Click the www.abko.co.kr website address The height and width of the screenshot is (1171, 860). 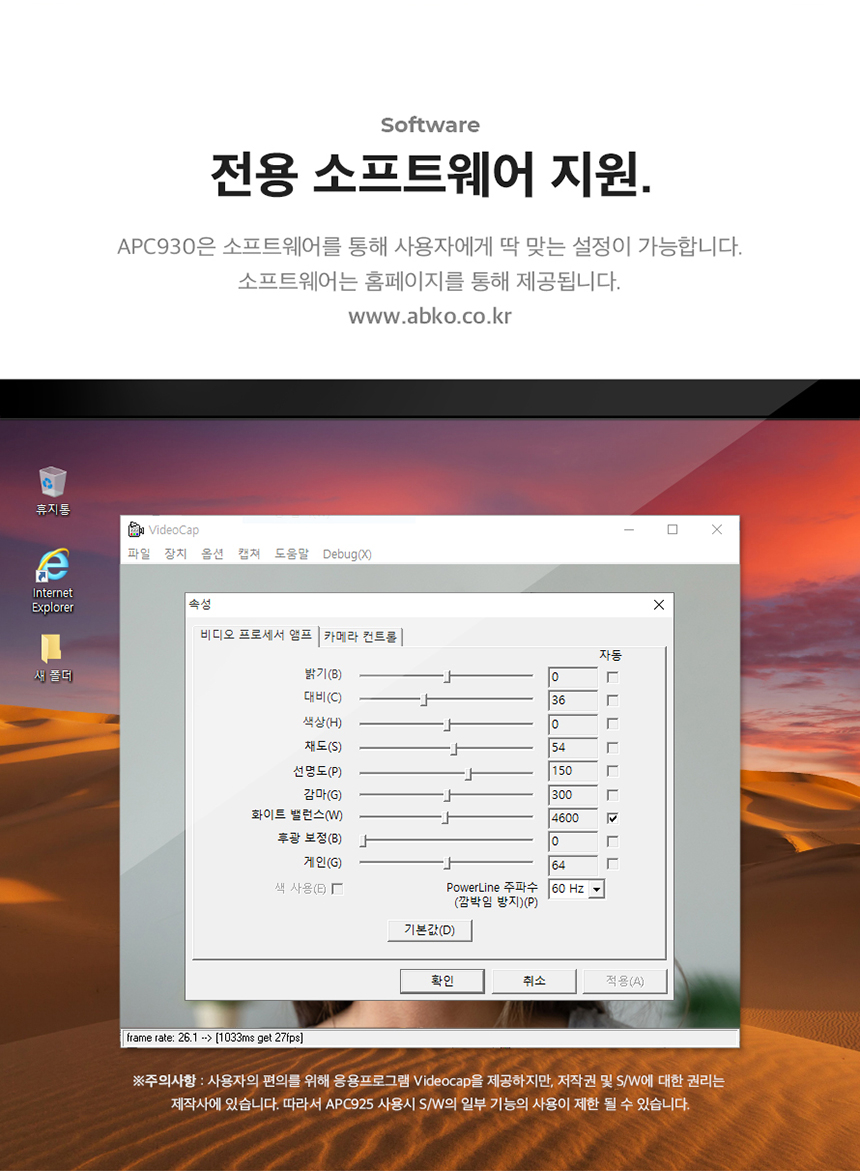click(430, 316)
